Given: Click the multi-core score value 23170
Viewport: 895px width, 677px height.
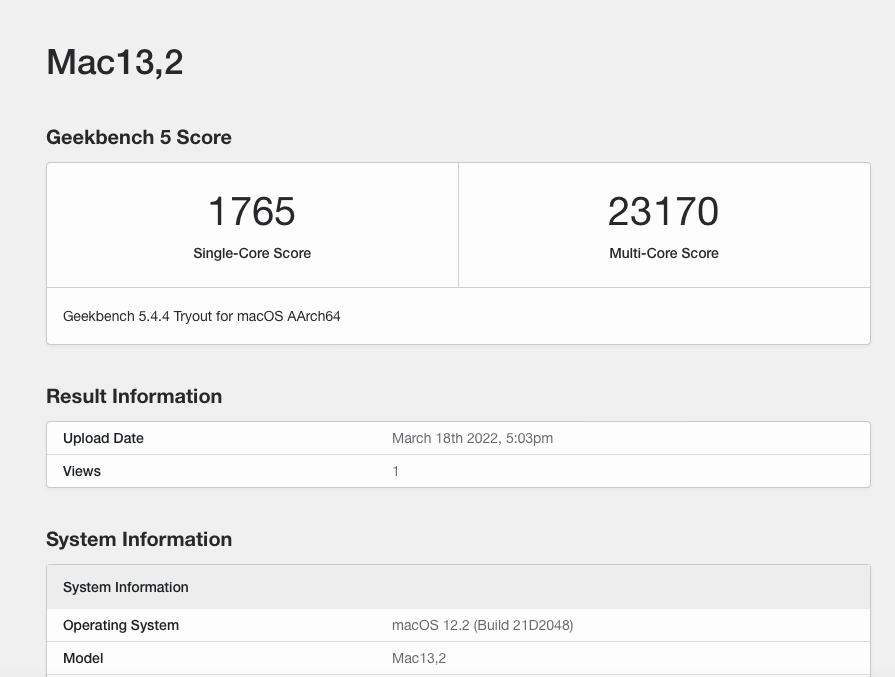Looking at the screenshot, I should click(663, 211).
